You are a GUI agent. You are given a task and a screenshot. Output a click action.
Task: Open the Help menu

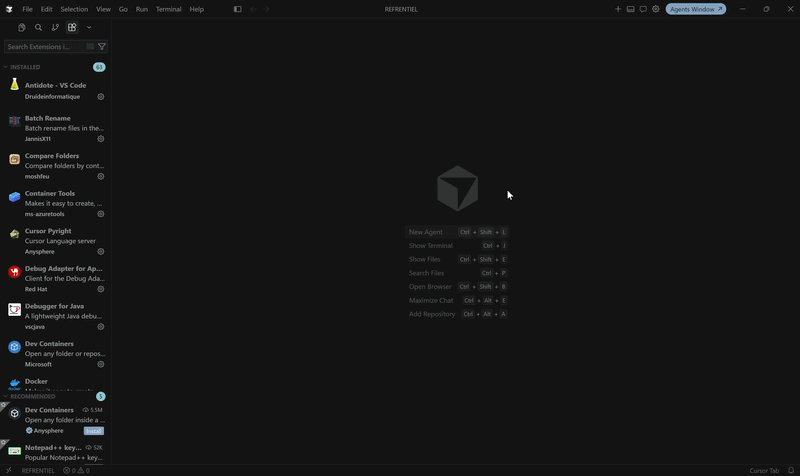(196, 9)
